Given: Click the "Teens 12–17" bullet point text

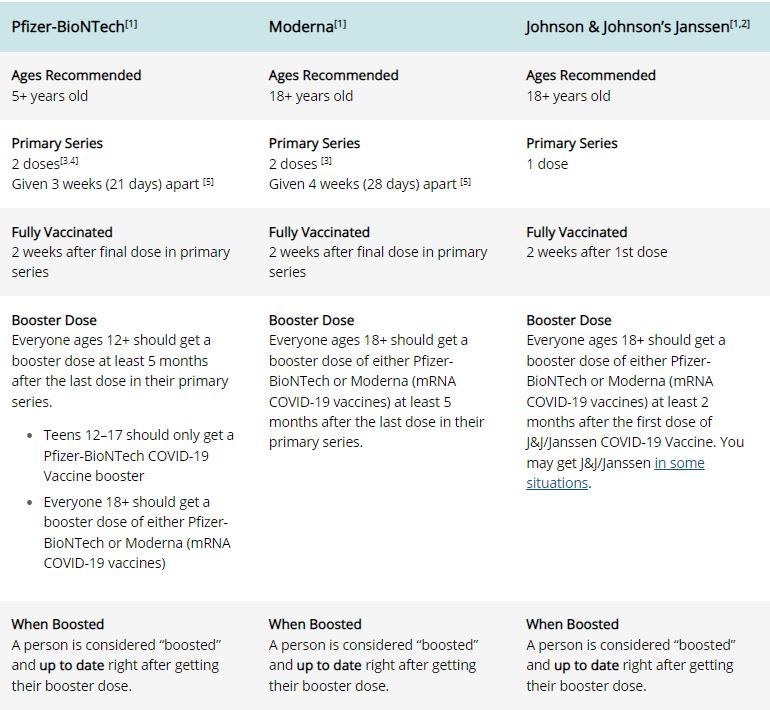Looking at the screenshot, I should (x=138, y=456).
